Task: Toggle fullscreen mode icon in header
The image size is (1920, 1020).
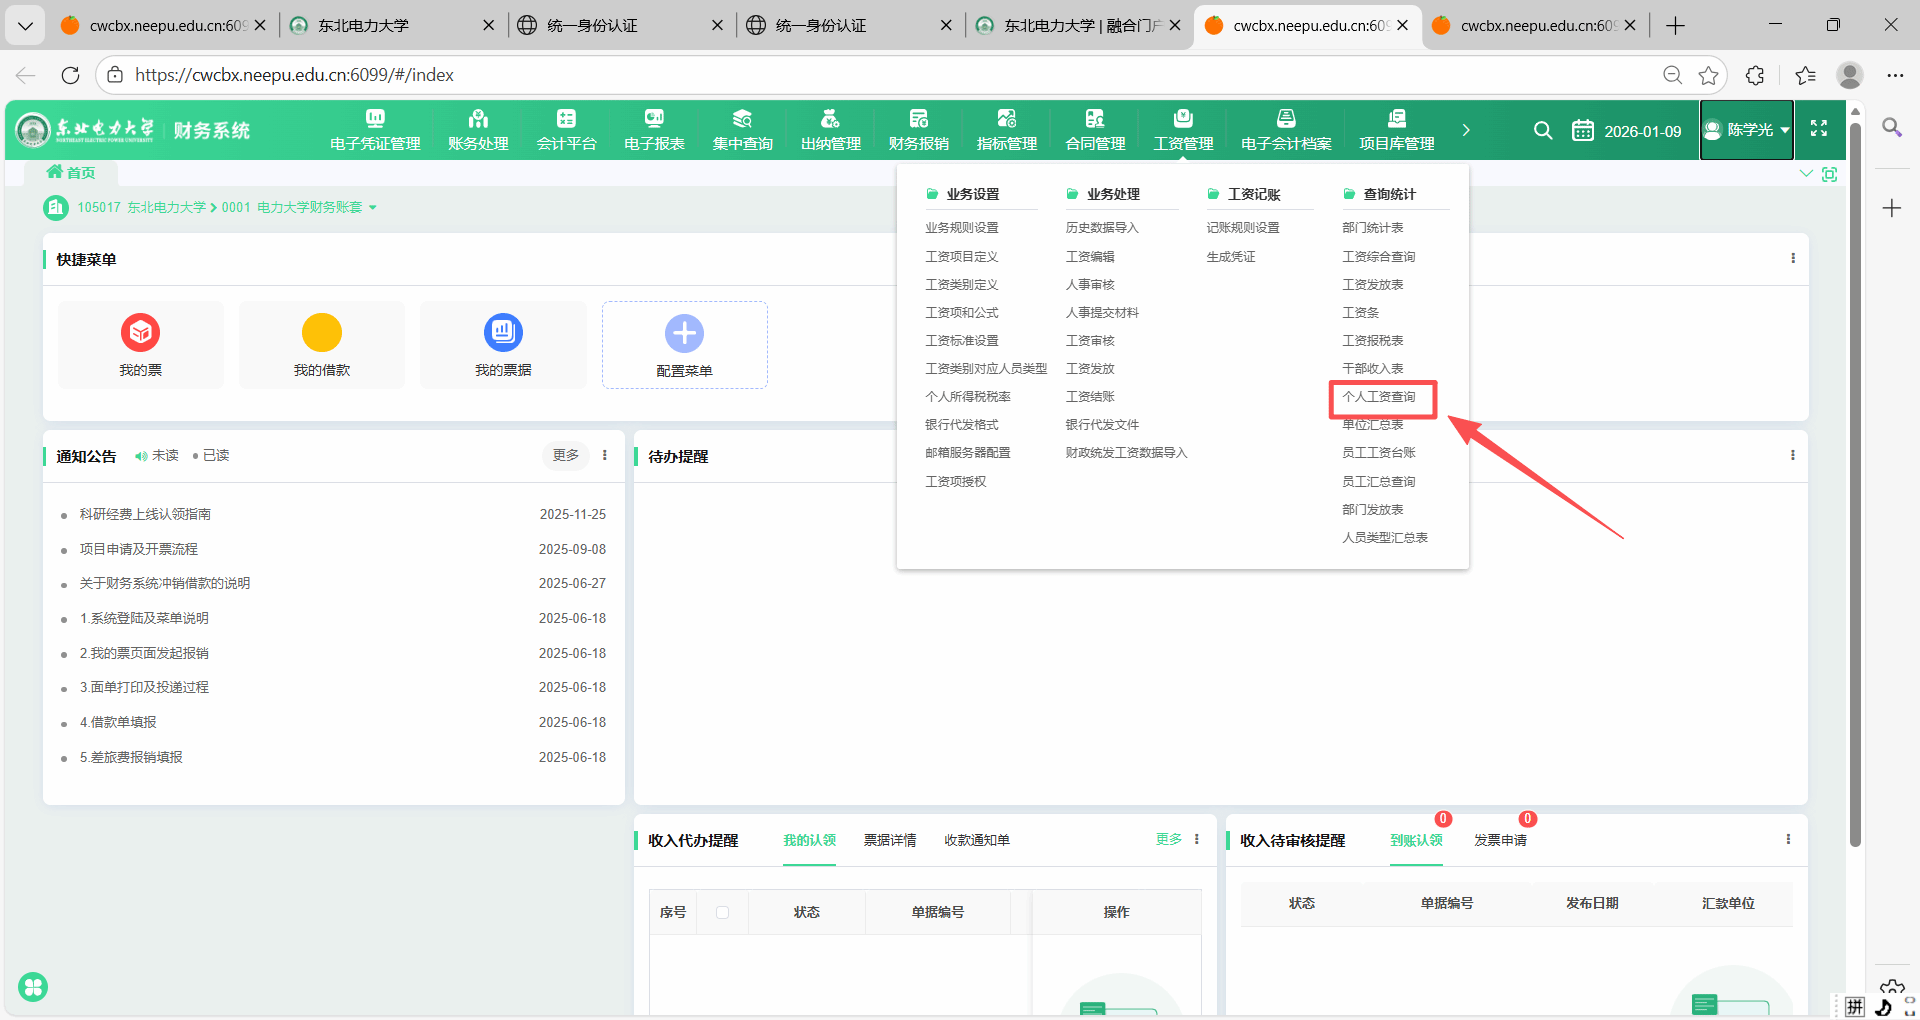Action: [1819, 129]
